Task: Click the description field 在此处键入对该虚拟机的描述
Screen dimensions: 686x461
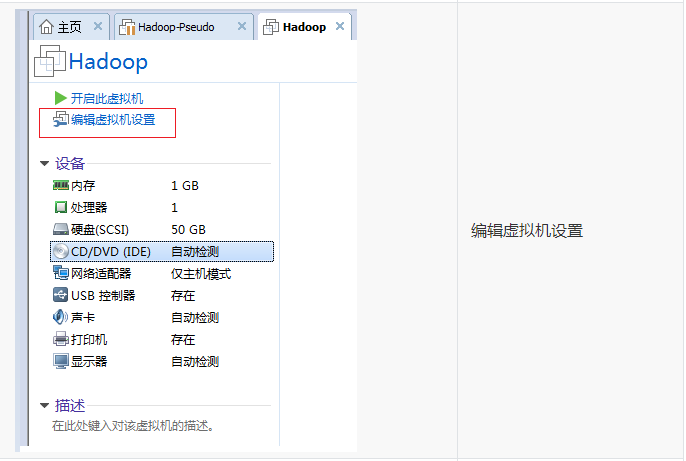Action: (133, 426)
